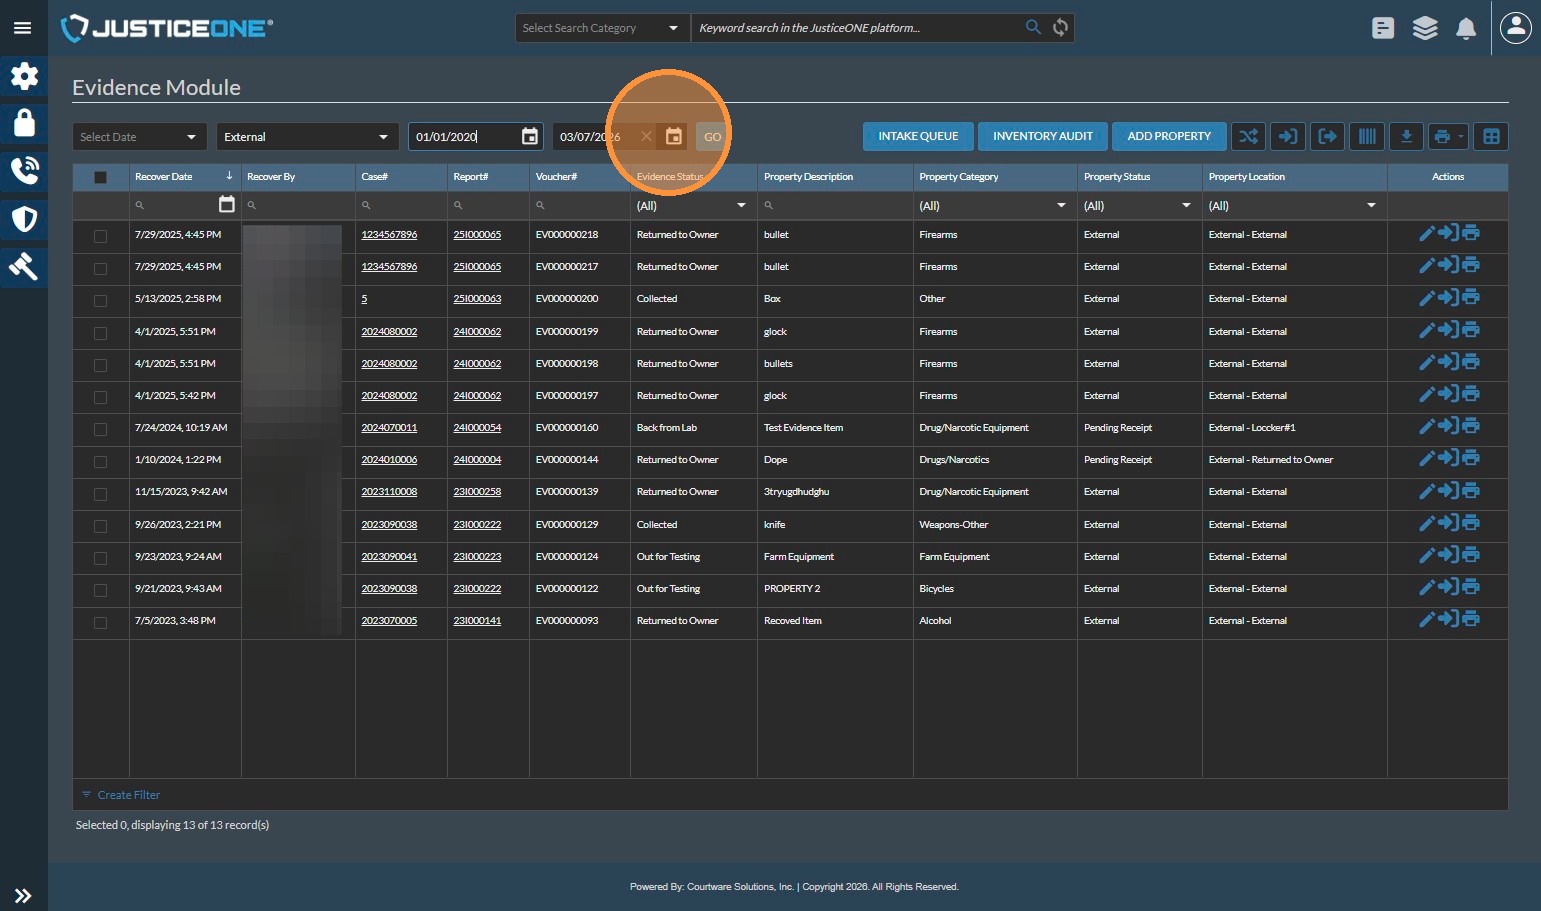Open the phone dispatch sidebar icon

24,171
